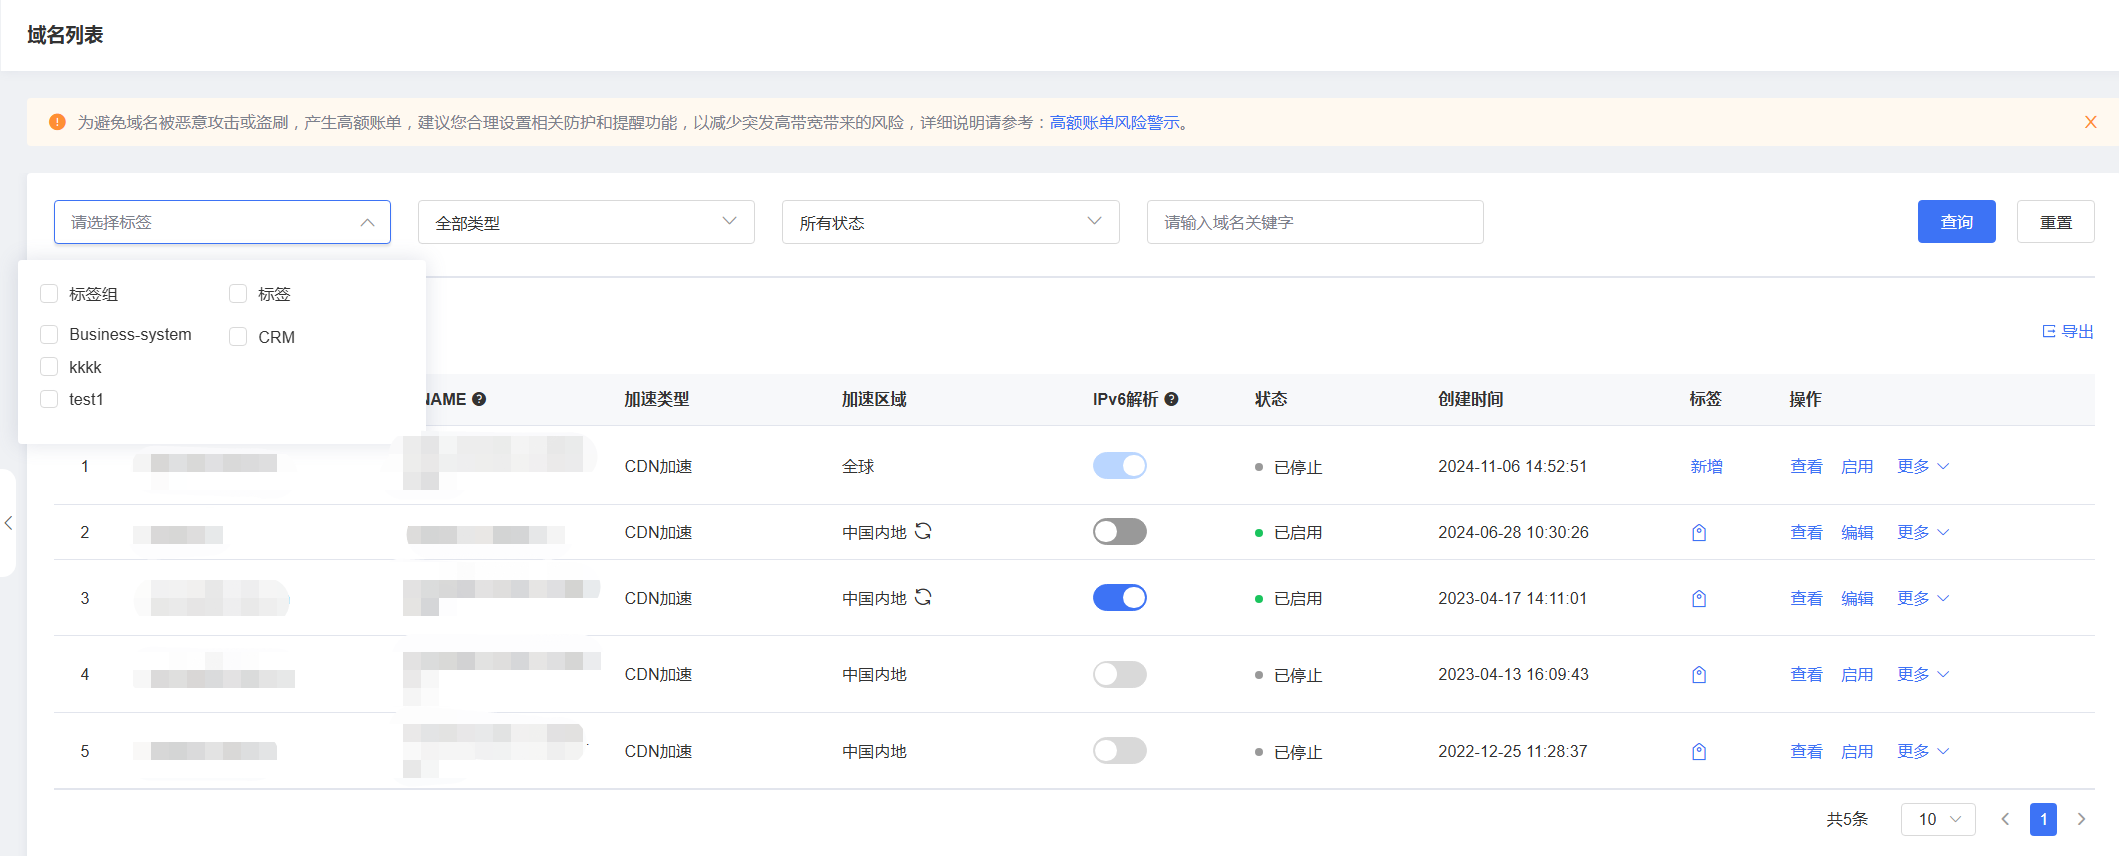This screenshot has height=856, width=2119.
Task: Check the test1 tag group
Action: tap(49, 399)
